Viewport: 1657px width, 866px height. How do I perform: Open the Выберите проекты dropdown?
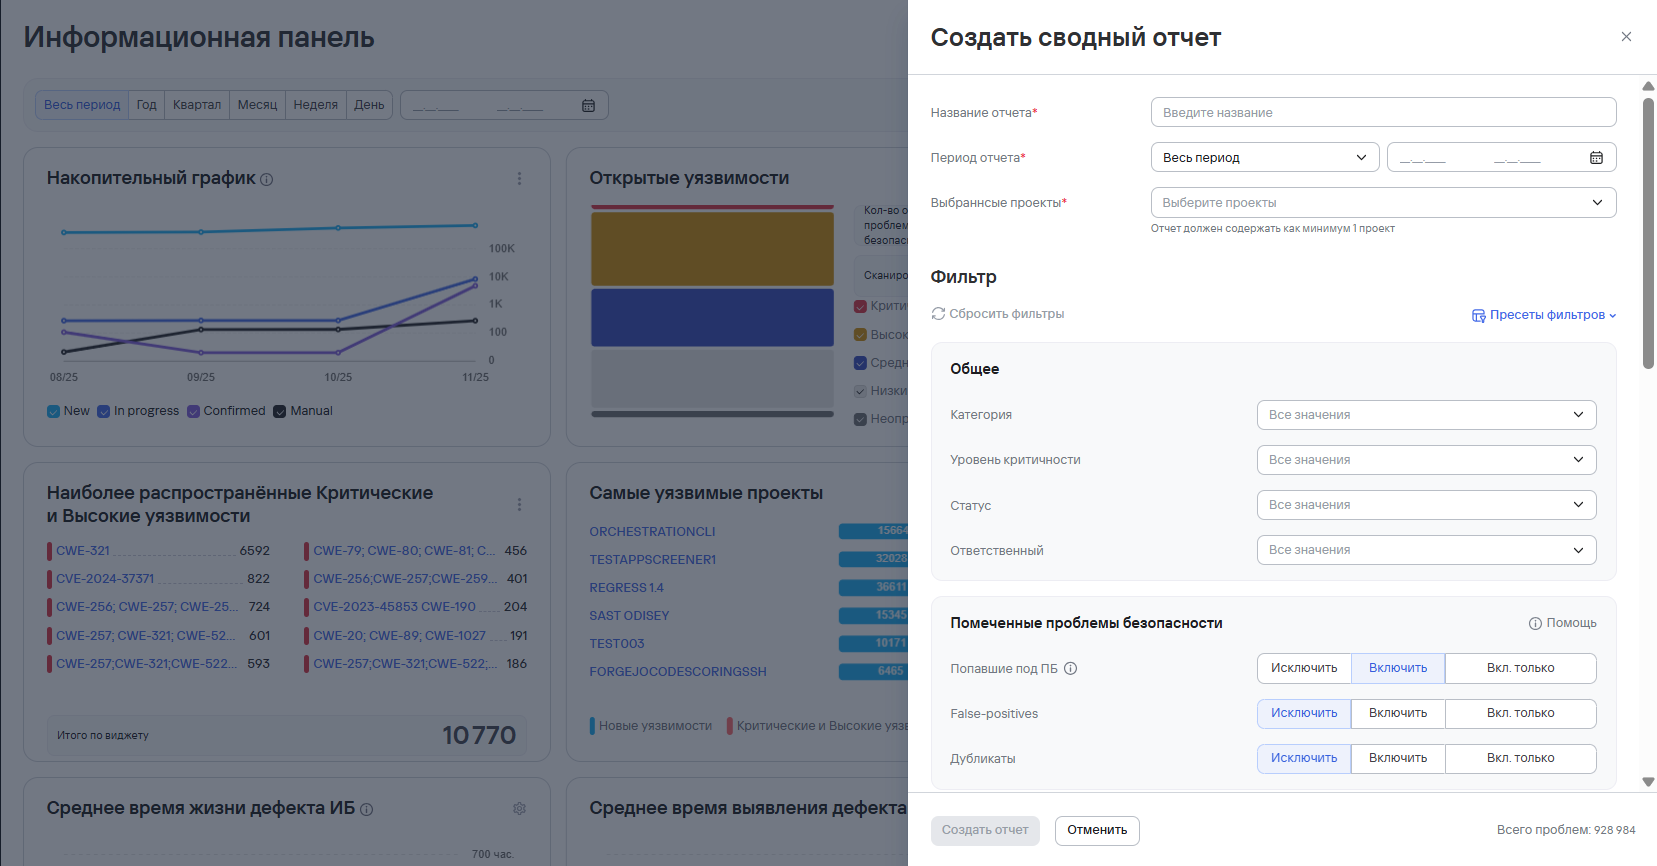[1382, 203]
